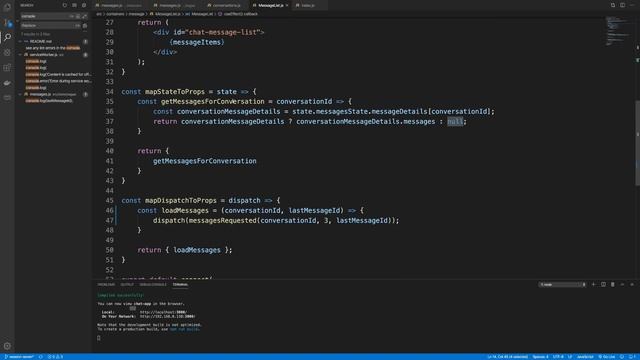This screenshot has width=640, height=360.
Task: Toggle Match Whole Word in the search field
Action: 78,16
